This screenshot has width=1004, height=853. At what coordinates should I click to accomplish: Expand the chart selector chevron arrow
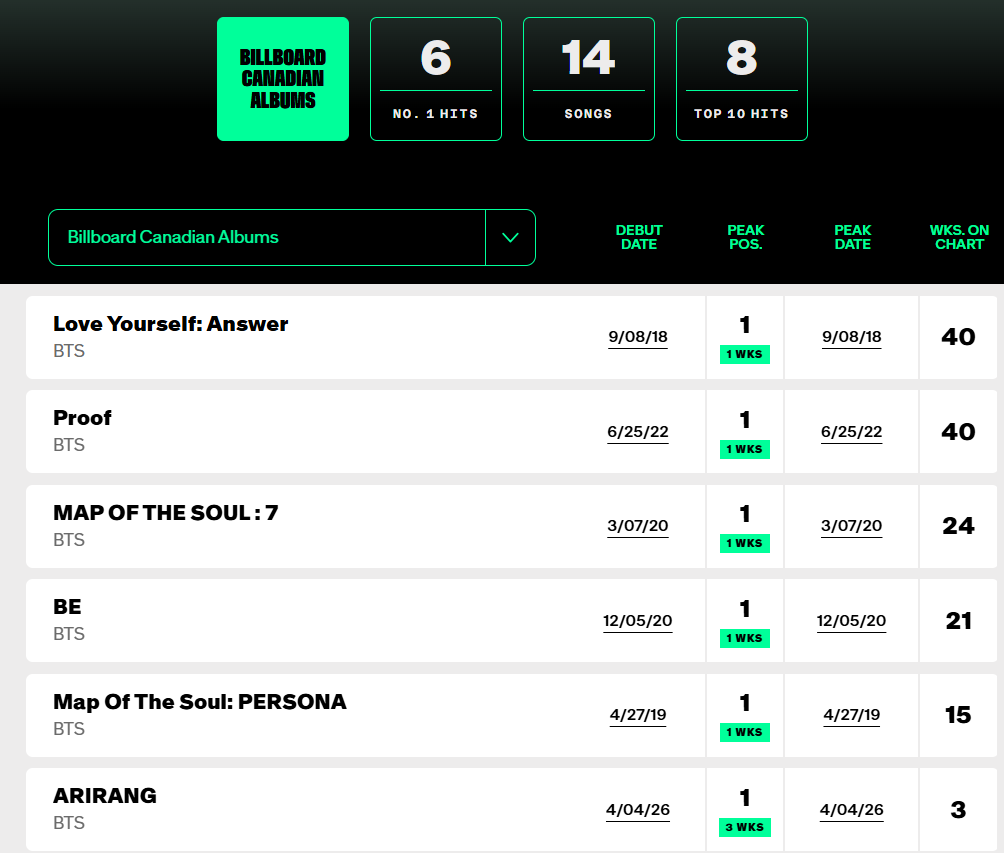point(510,238)
